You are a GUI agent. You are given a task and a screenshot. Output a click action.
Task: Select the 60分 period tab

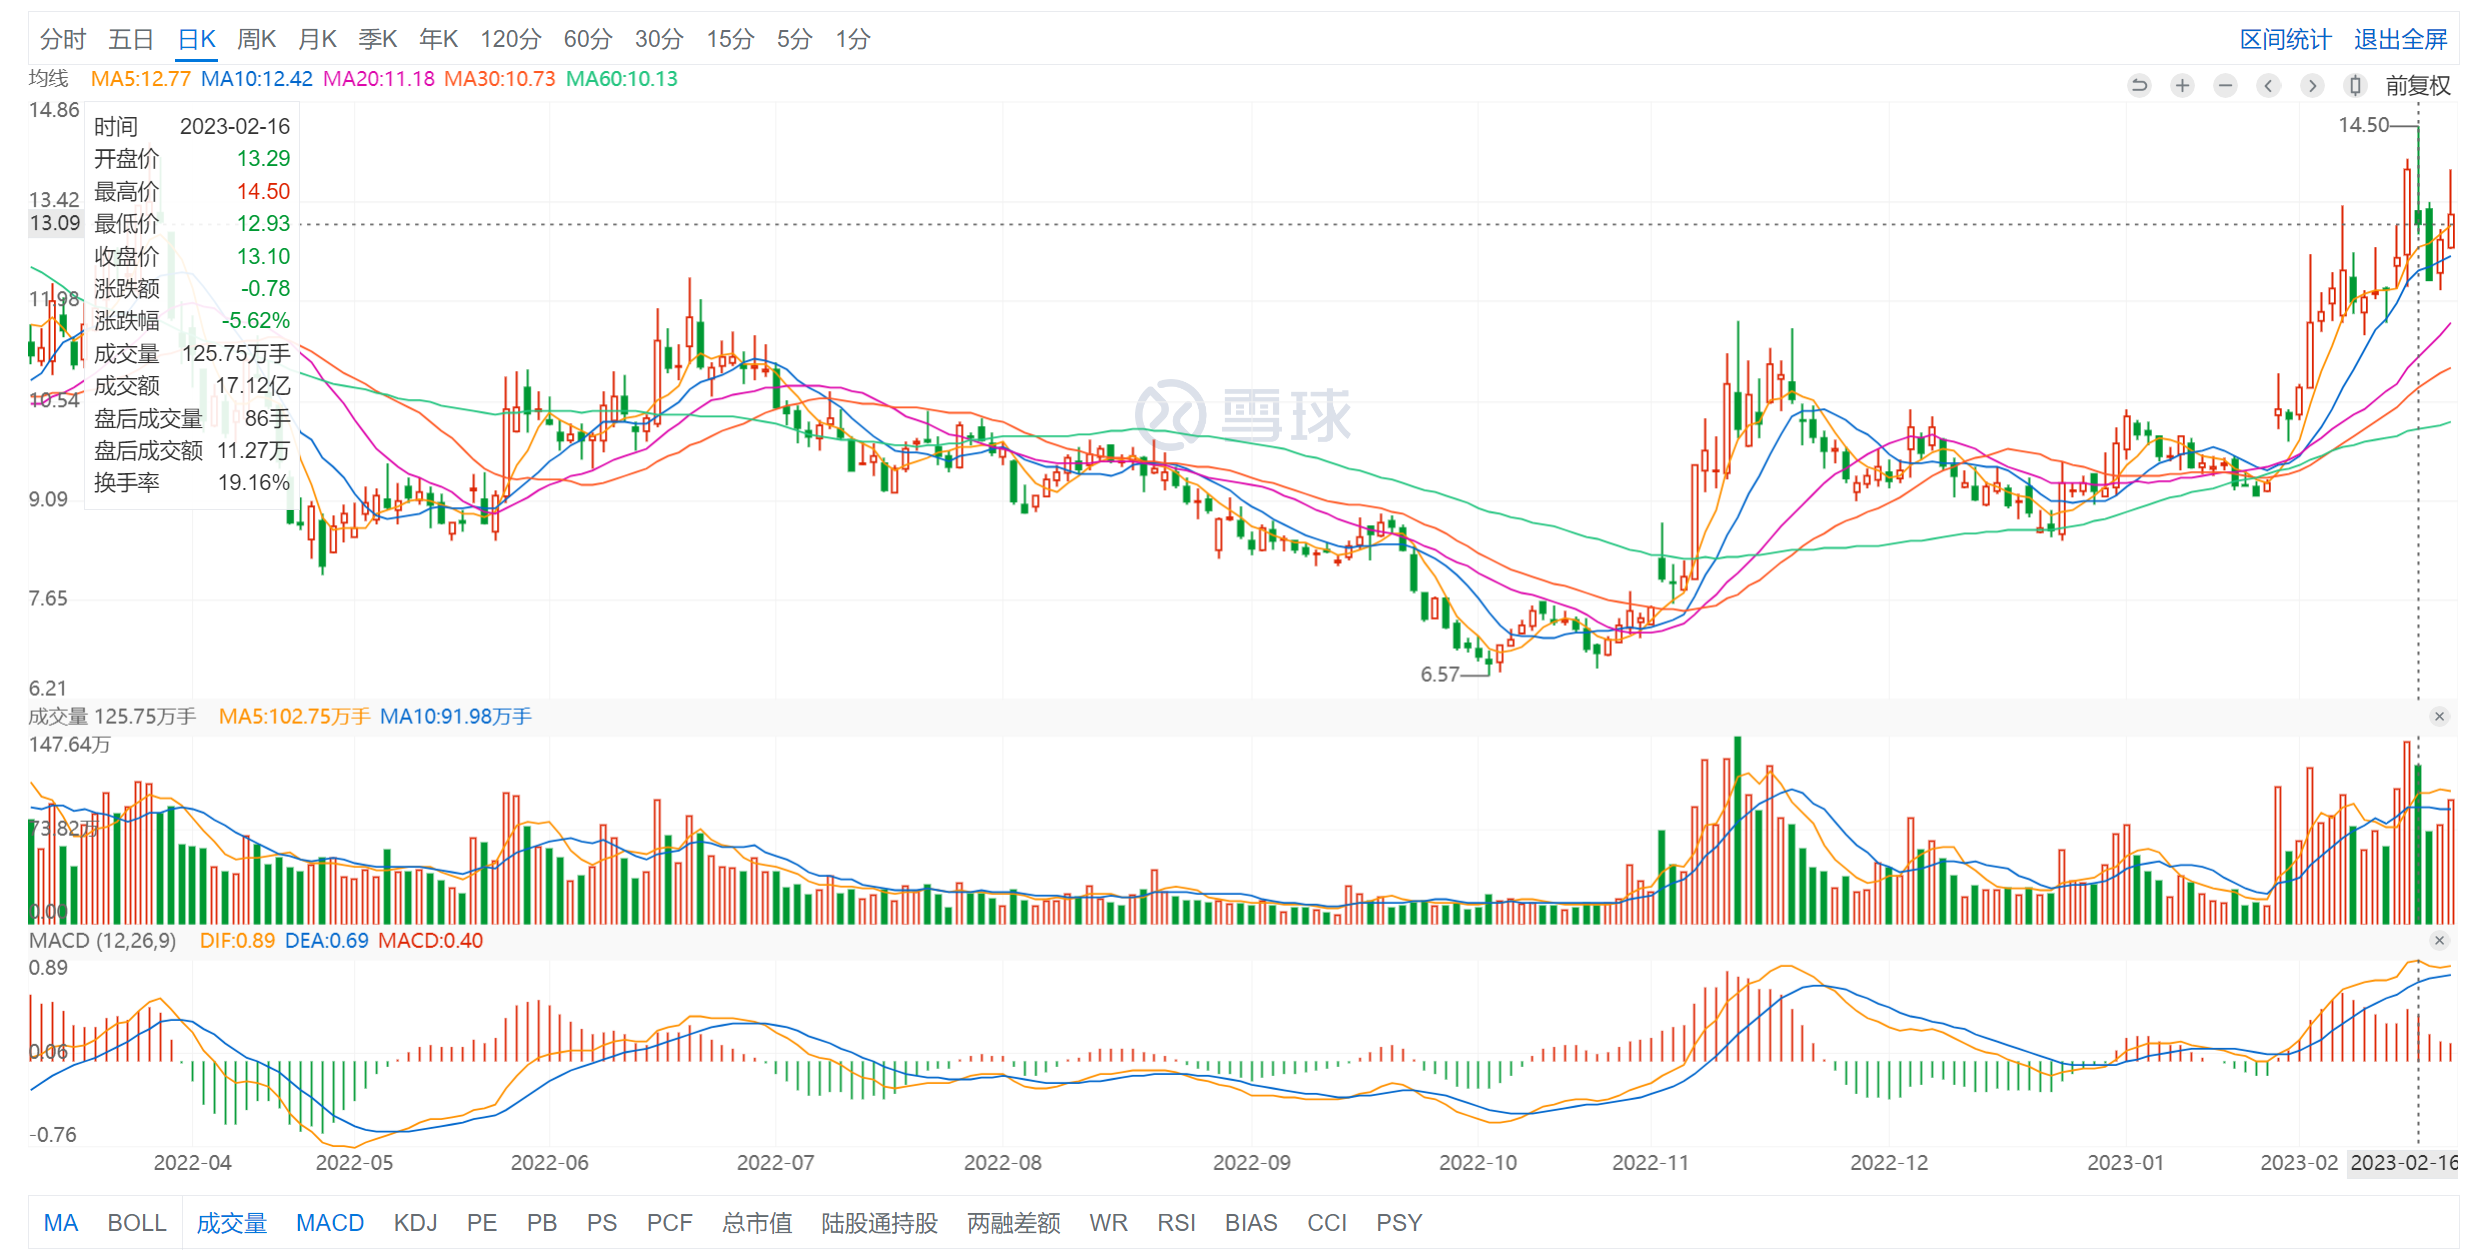[x=587, y=39]
